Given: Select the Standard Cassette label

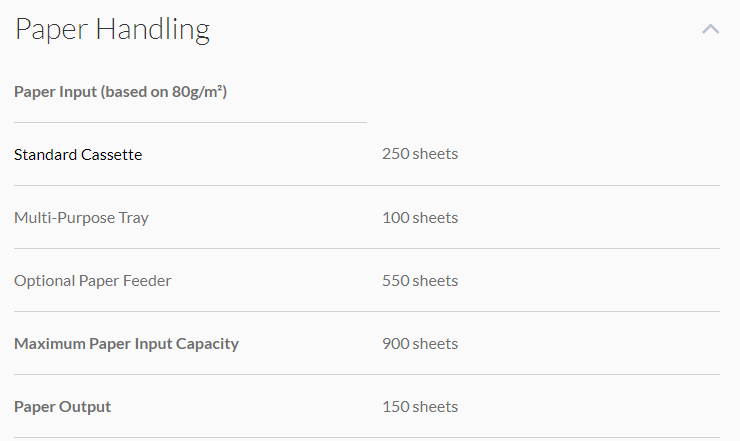Looking at the screenshot, I should (78, 155).
